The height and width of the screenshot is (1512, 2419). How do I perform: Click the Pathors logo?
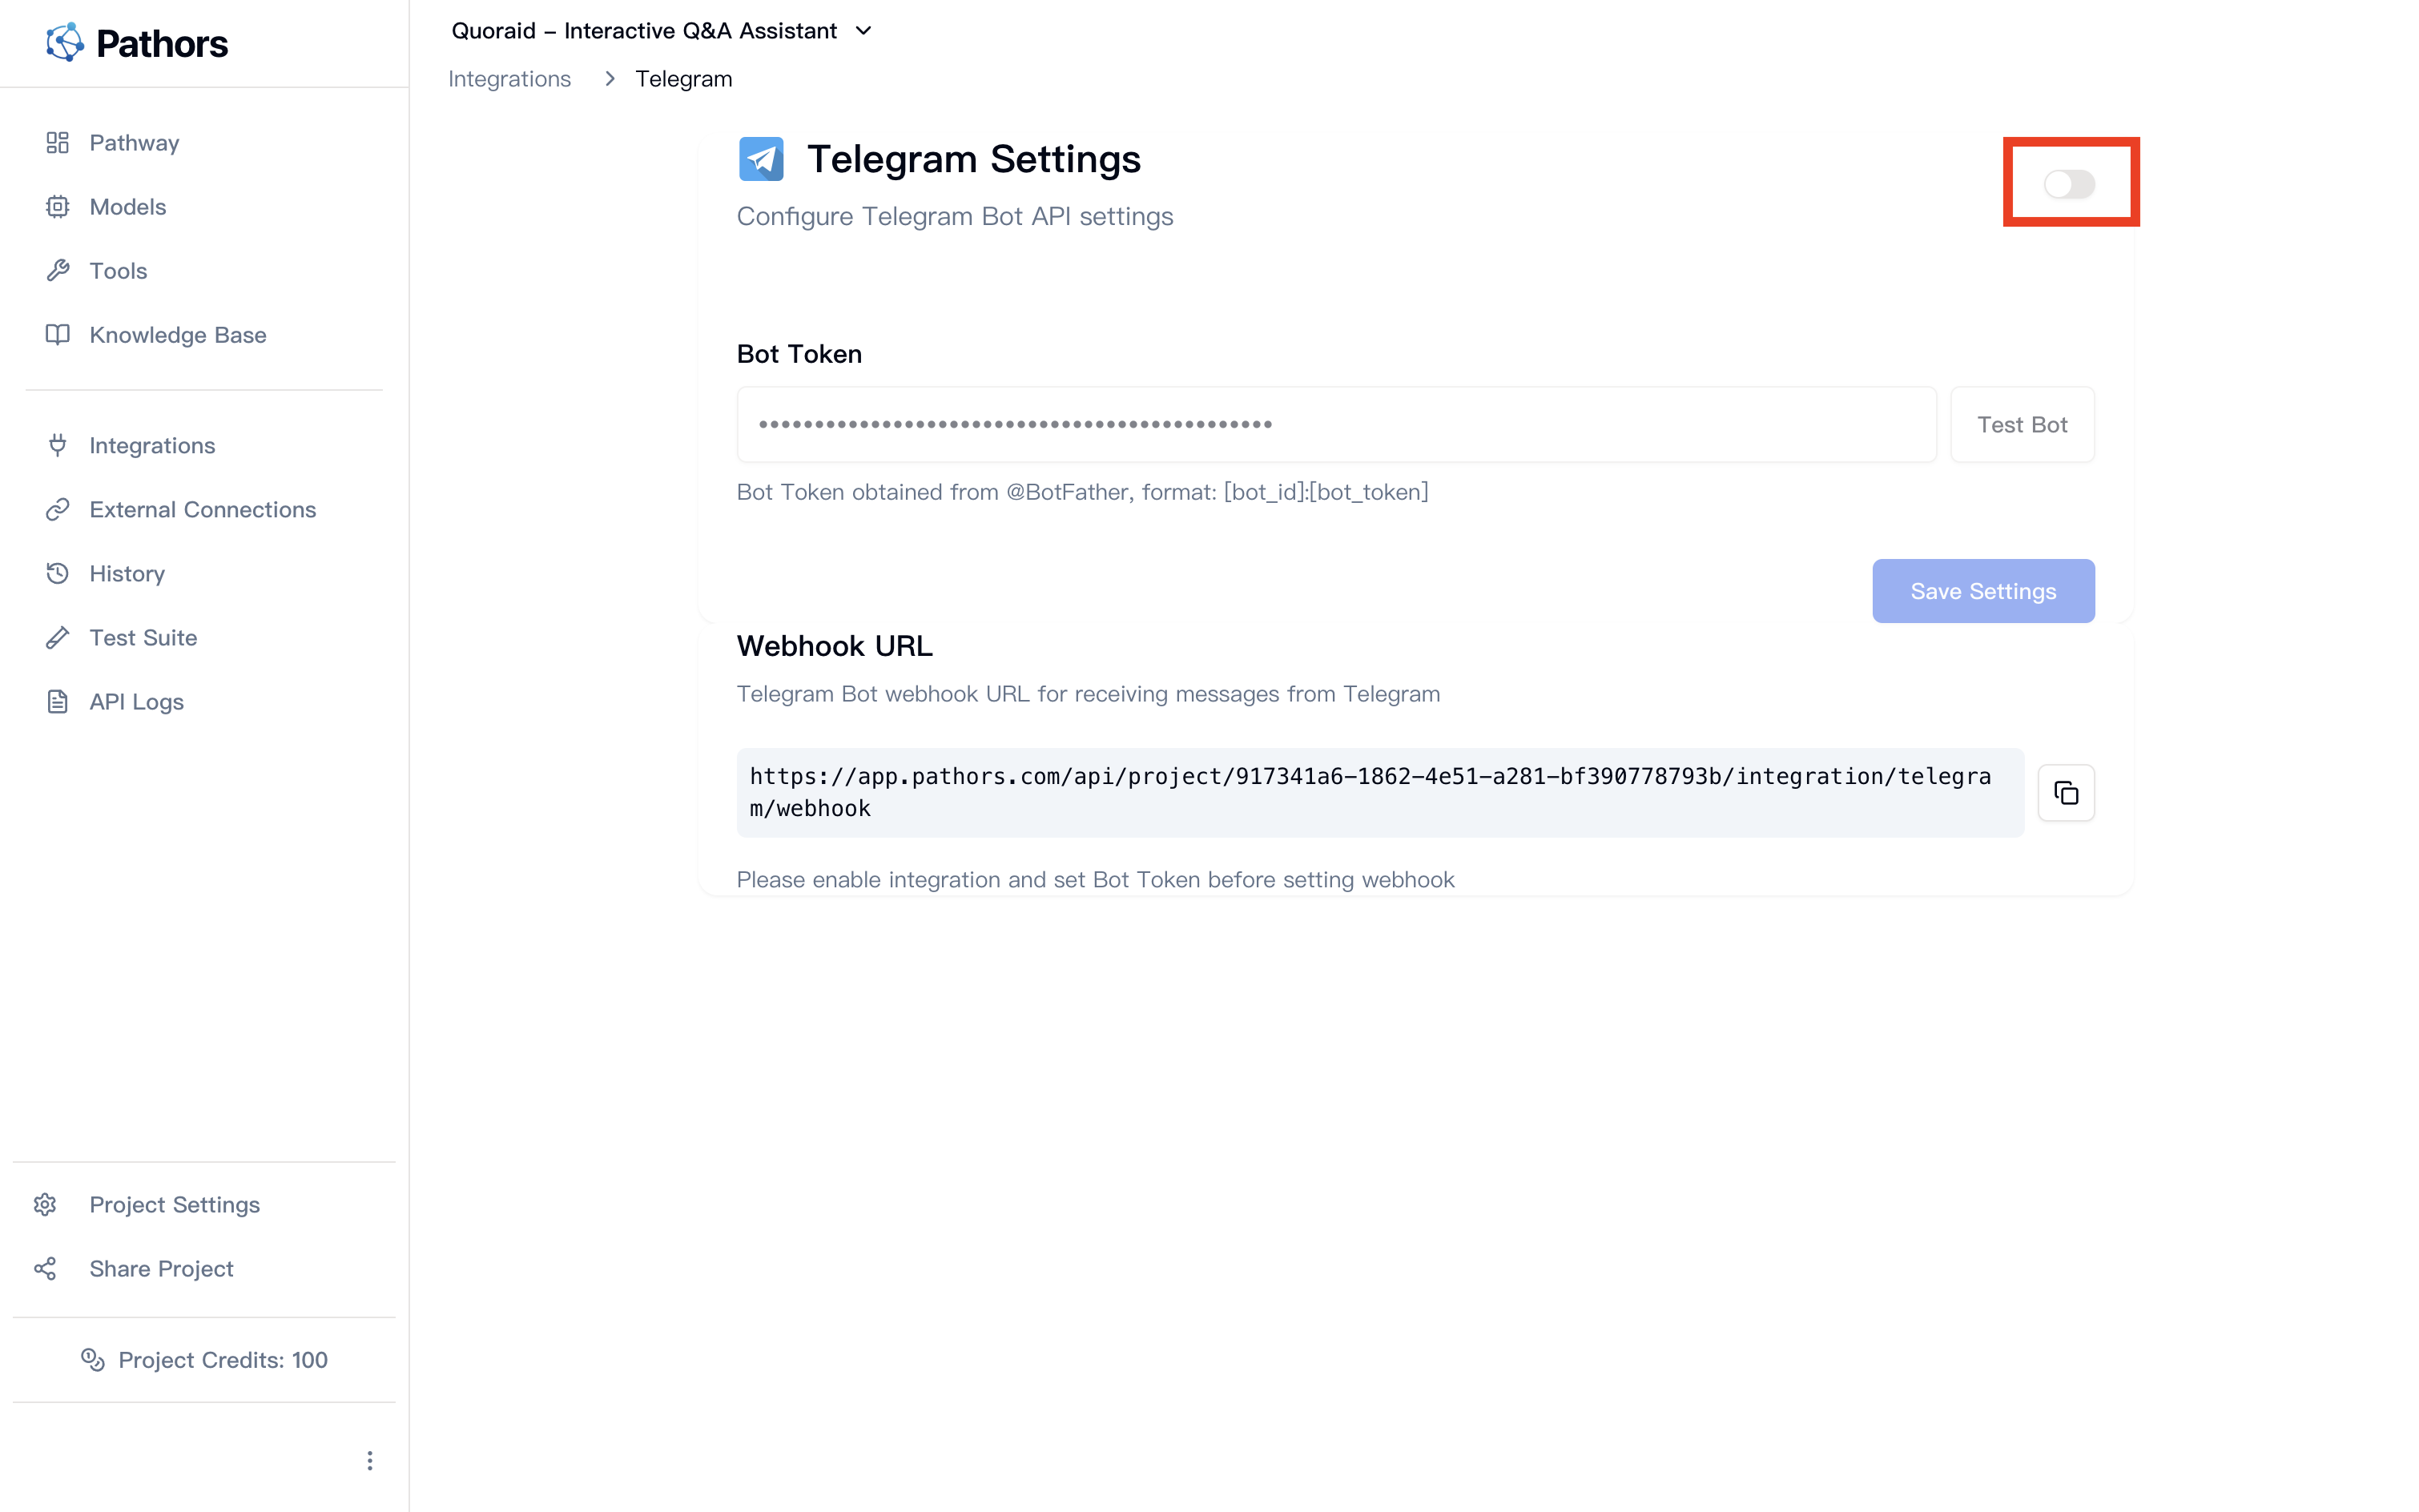[137, 42]
